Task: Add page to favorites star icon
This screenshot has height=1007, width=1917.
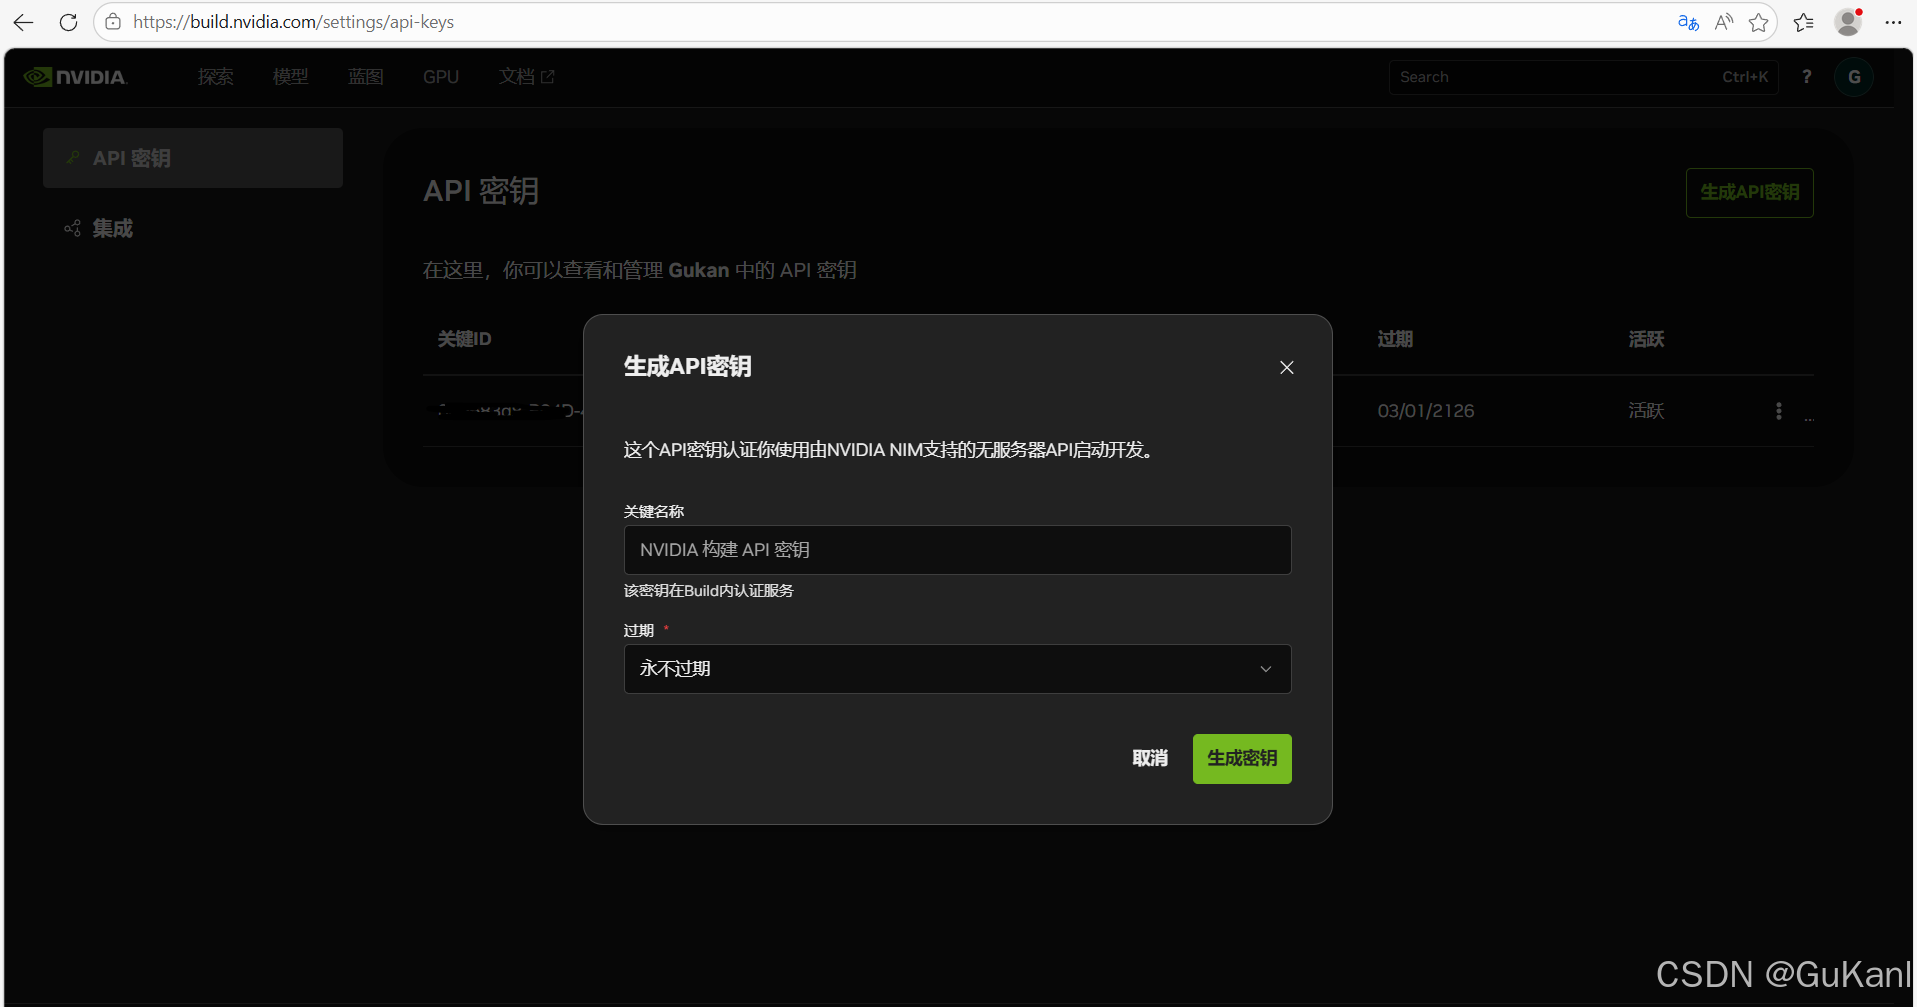Action: point(1759,22)
